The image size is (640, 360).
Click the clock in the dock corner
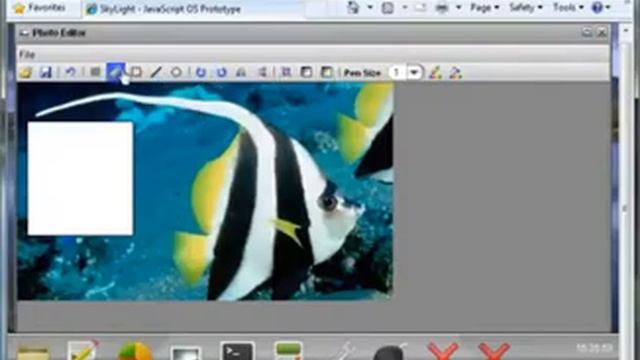(594, 348)
